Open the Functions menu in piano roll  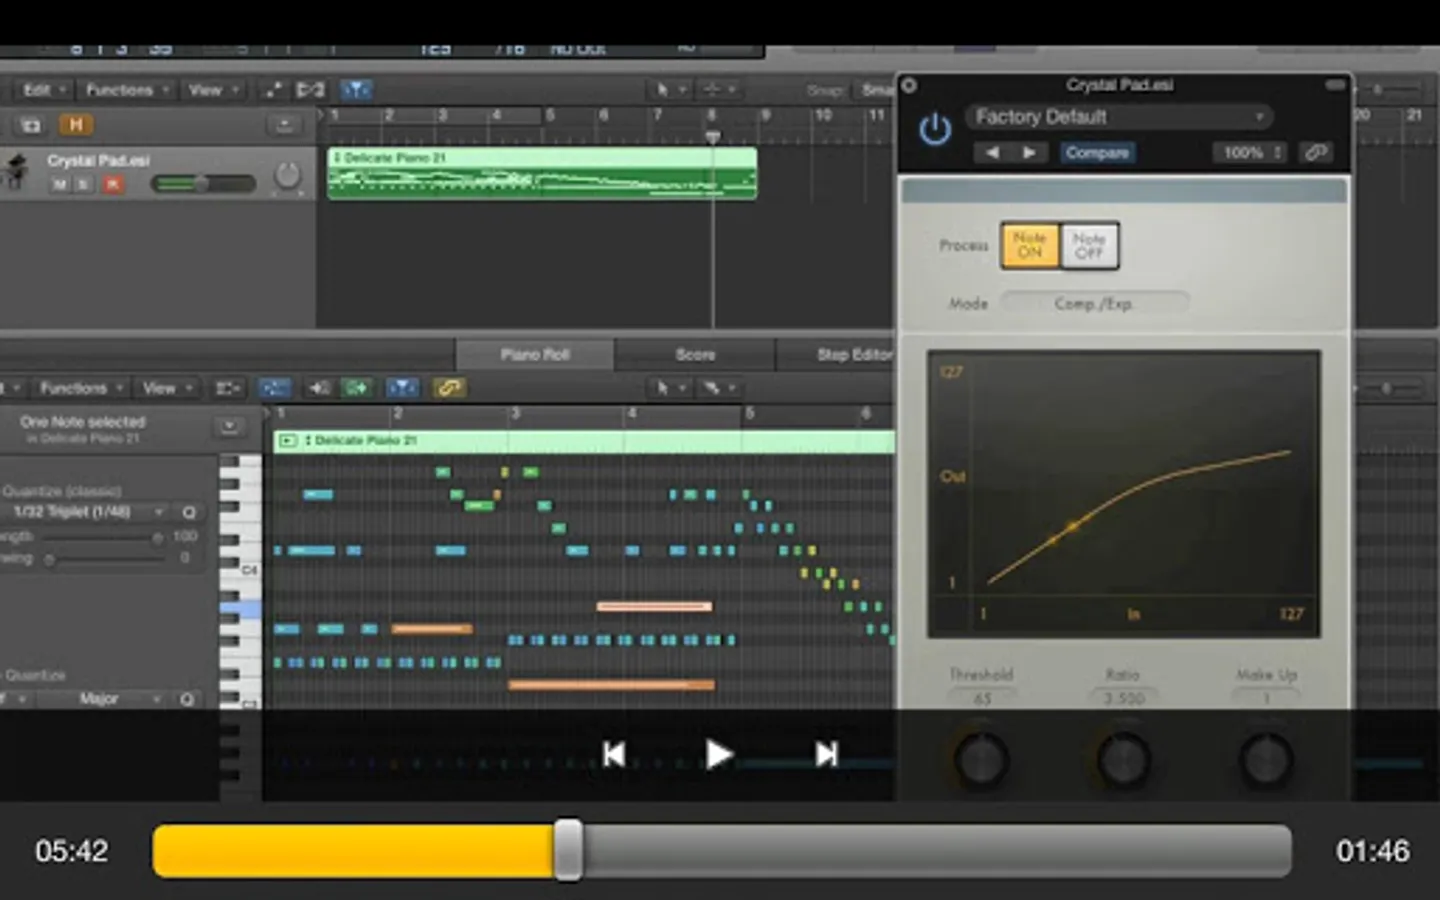[81, 388]
